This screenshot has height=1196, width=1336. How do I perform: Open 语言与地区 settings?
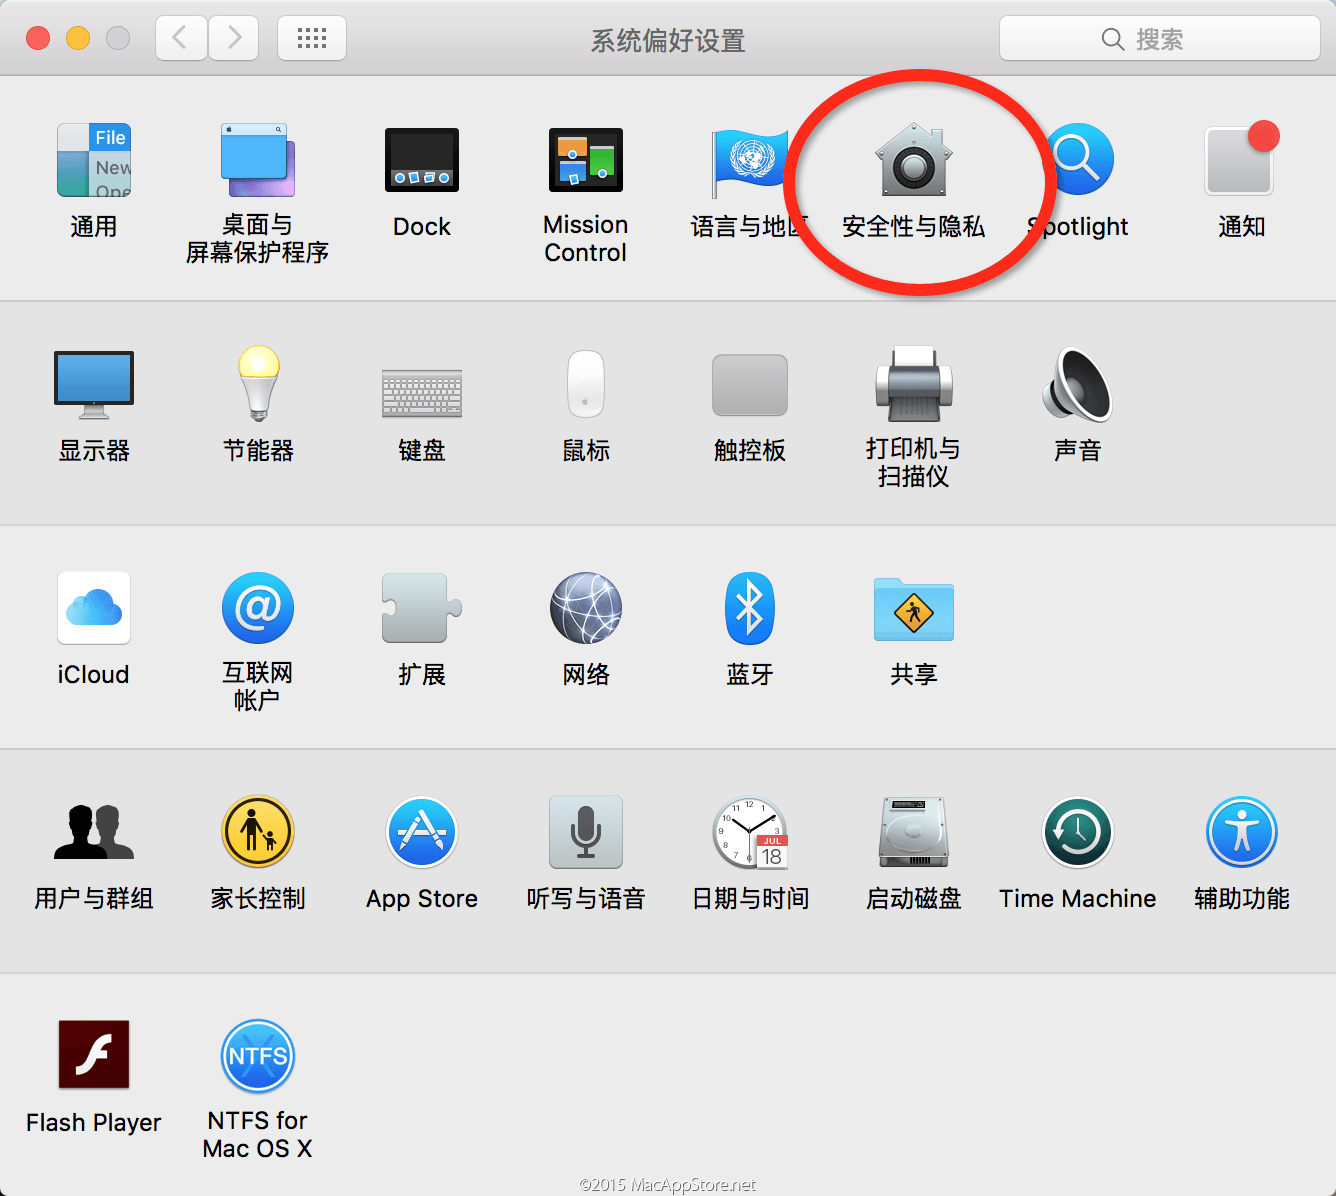[749, 160]
